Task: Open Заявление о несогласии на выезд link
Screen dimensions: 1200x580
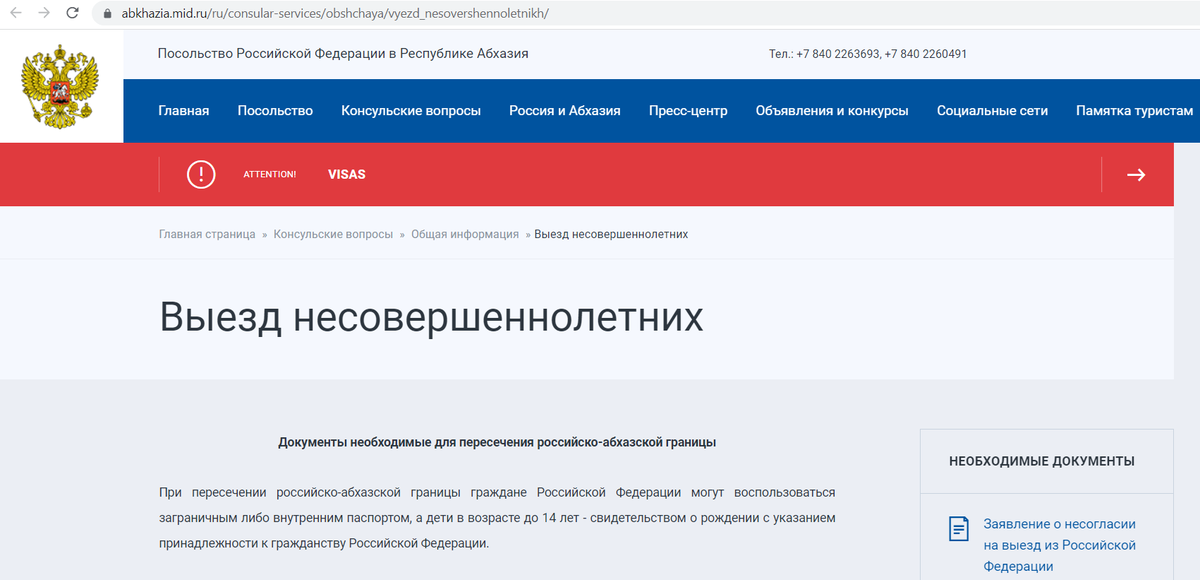Action: tap(1060, 545)
